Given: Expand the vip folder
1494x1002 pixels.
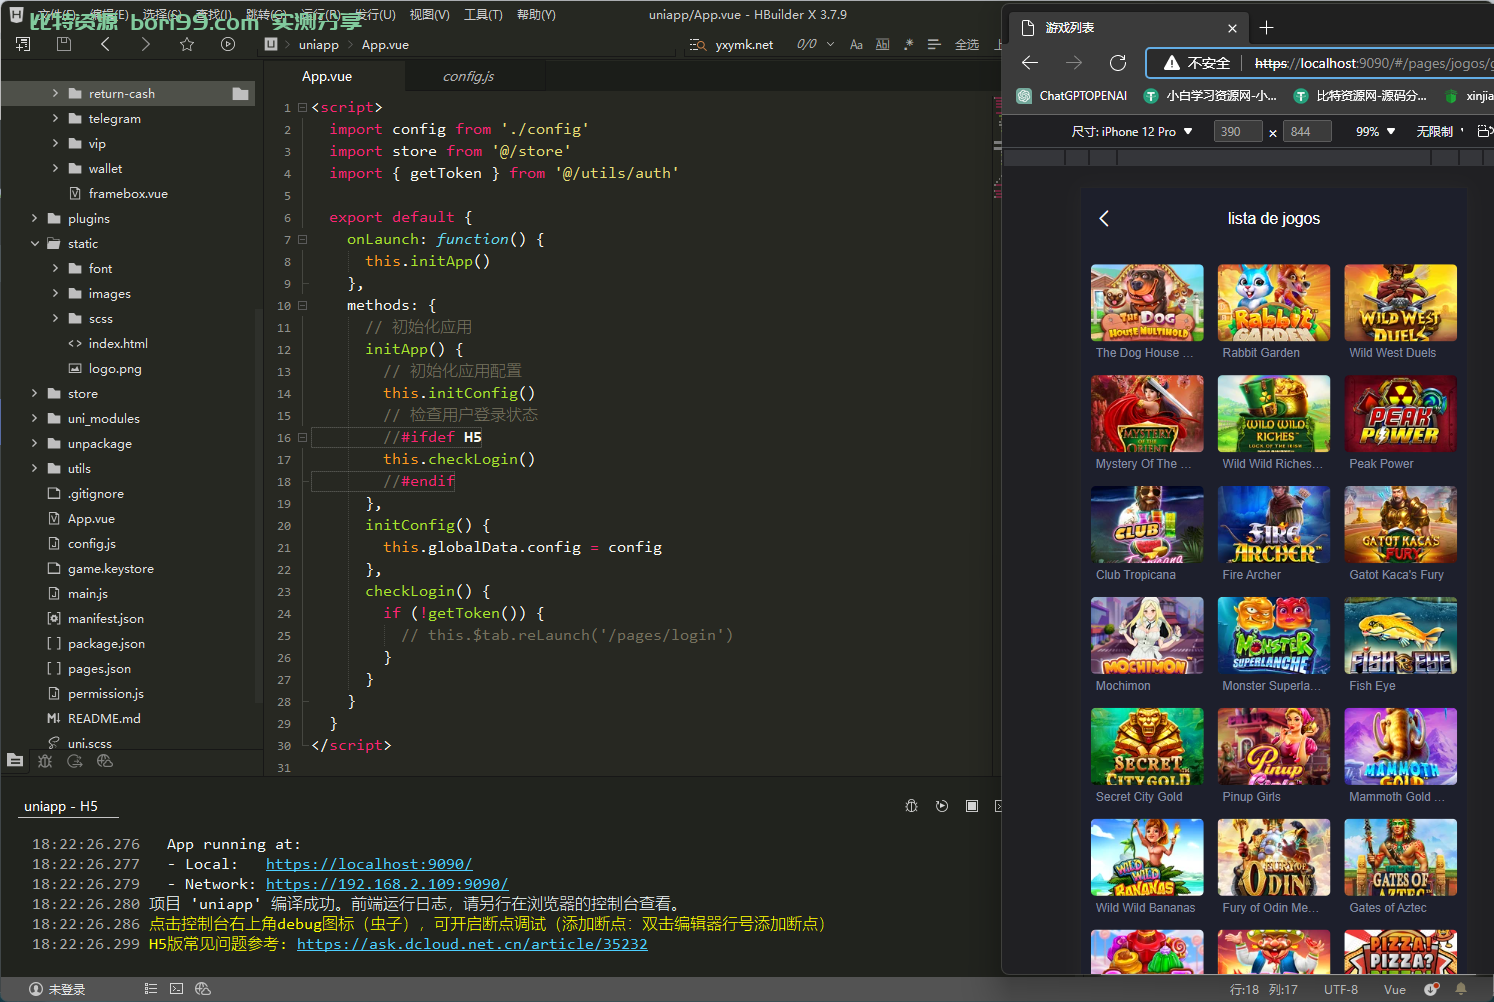Looking at the screenshot, I should click(55, 143).
